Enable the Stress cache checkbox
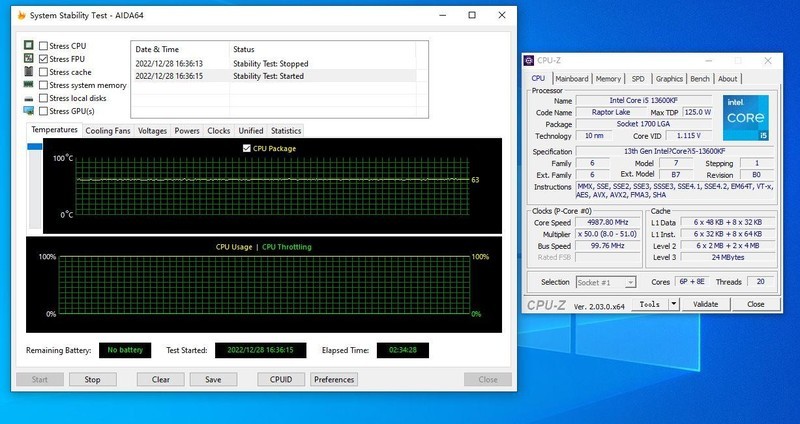800x424 pixels. click(44, 72)
